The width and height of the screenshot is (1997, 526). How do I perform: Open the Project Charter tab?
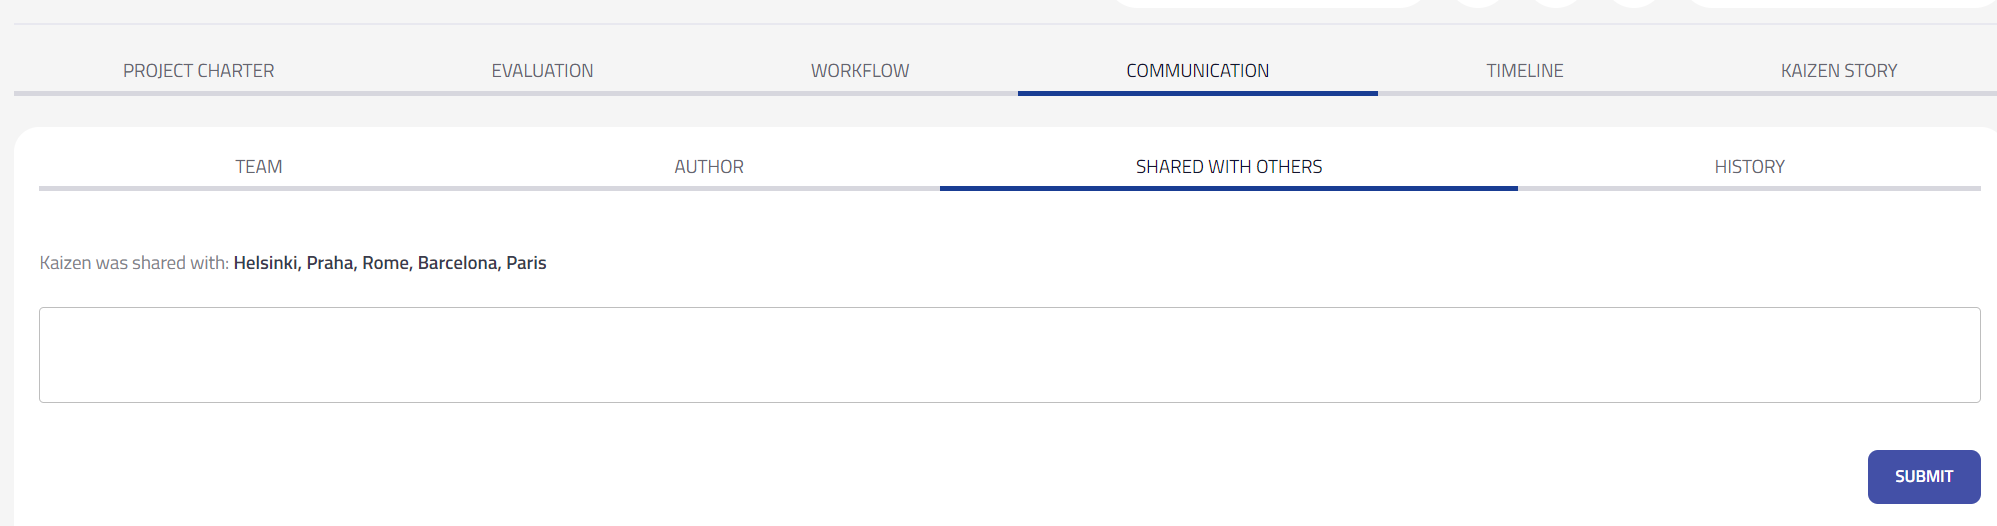tap(198, 71)
